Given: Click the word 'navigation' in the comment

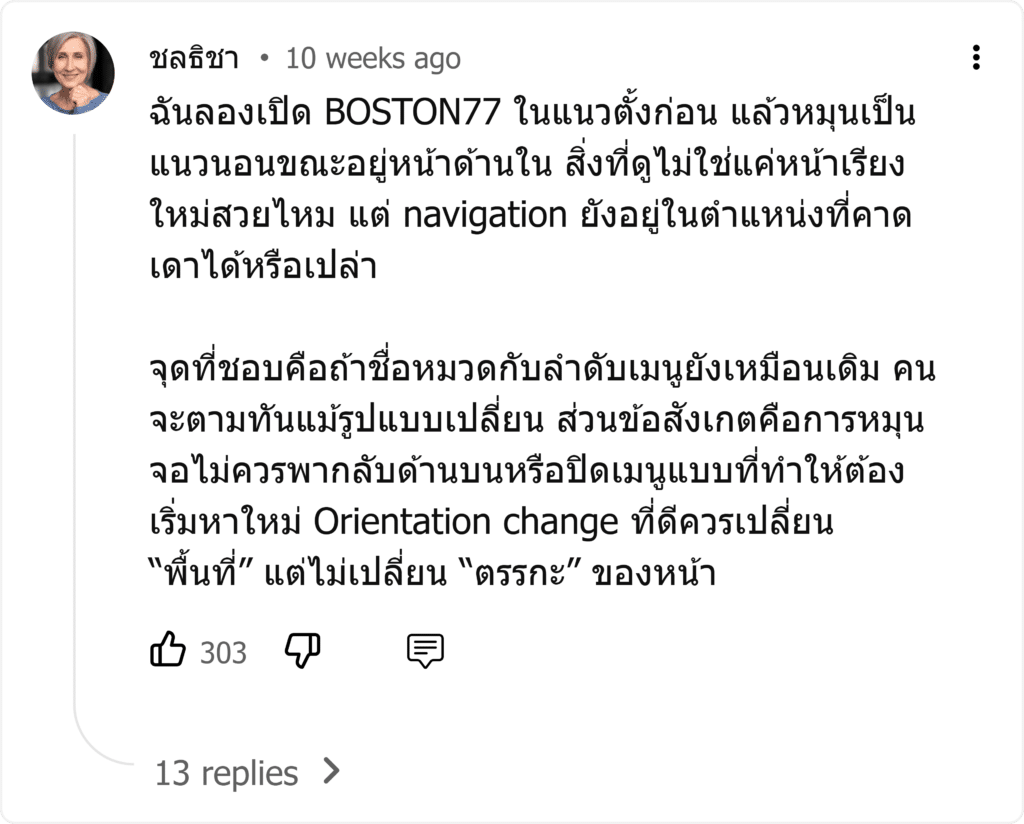Looking at the screenshot, I should pos(485,216).
